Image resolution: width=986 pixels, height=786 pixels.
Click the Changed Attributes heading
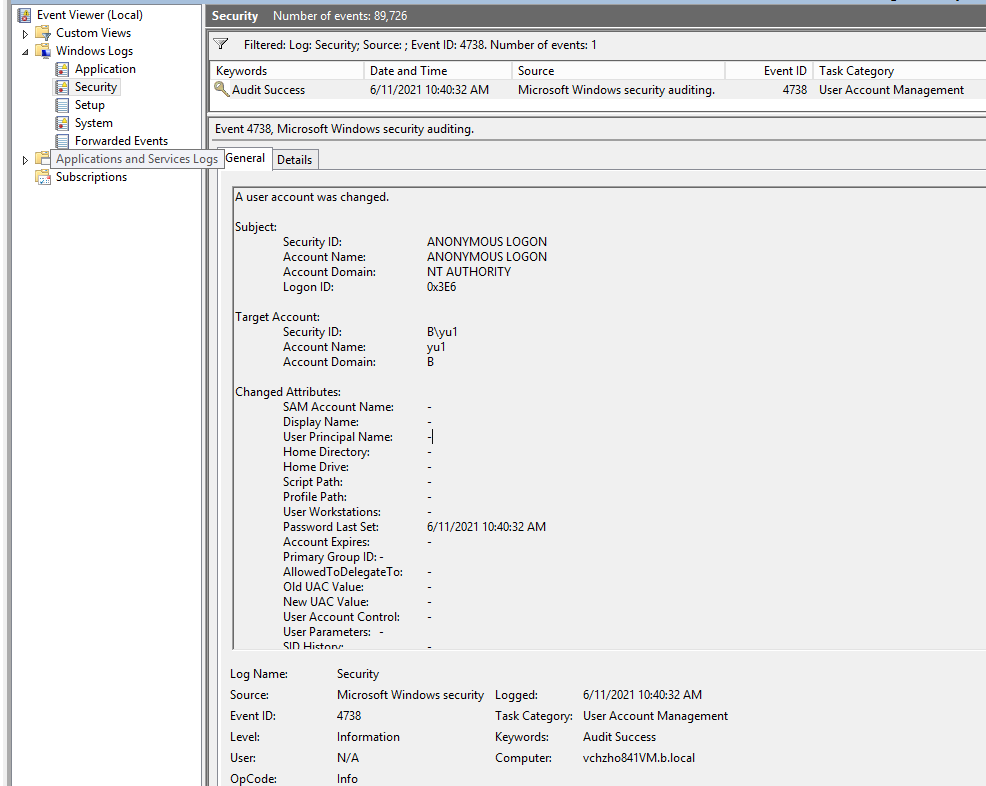288,392
